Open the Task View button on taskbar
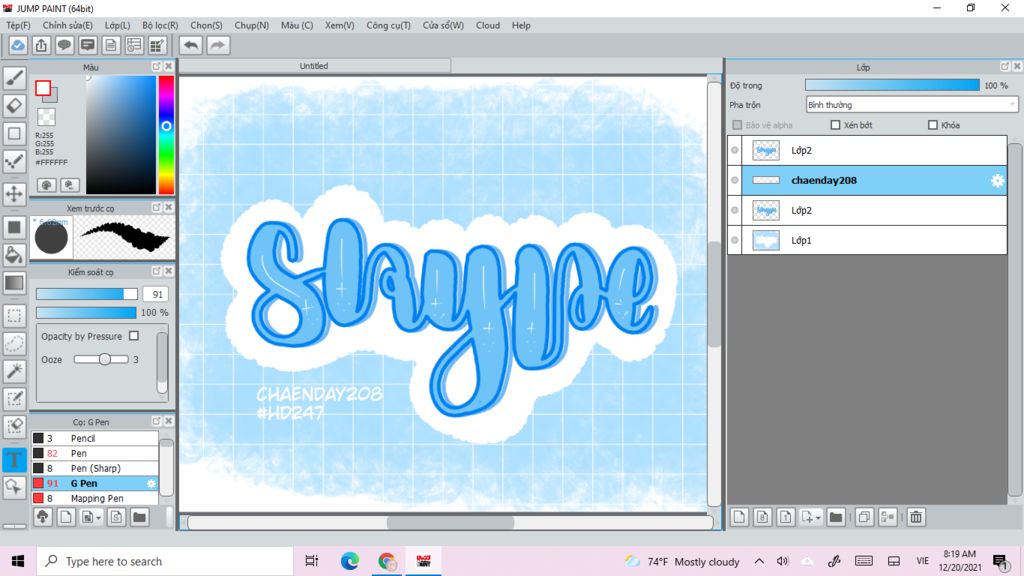Viewport: 1024px width, 576px height. point(312,561)
